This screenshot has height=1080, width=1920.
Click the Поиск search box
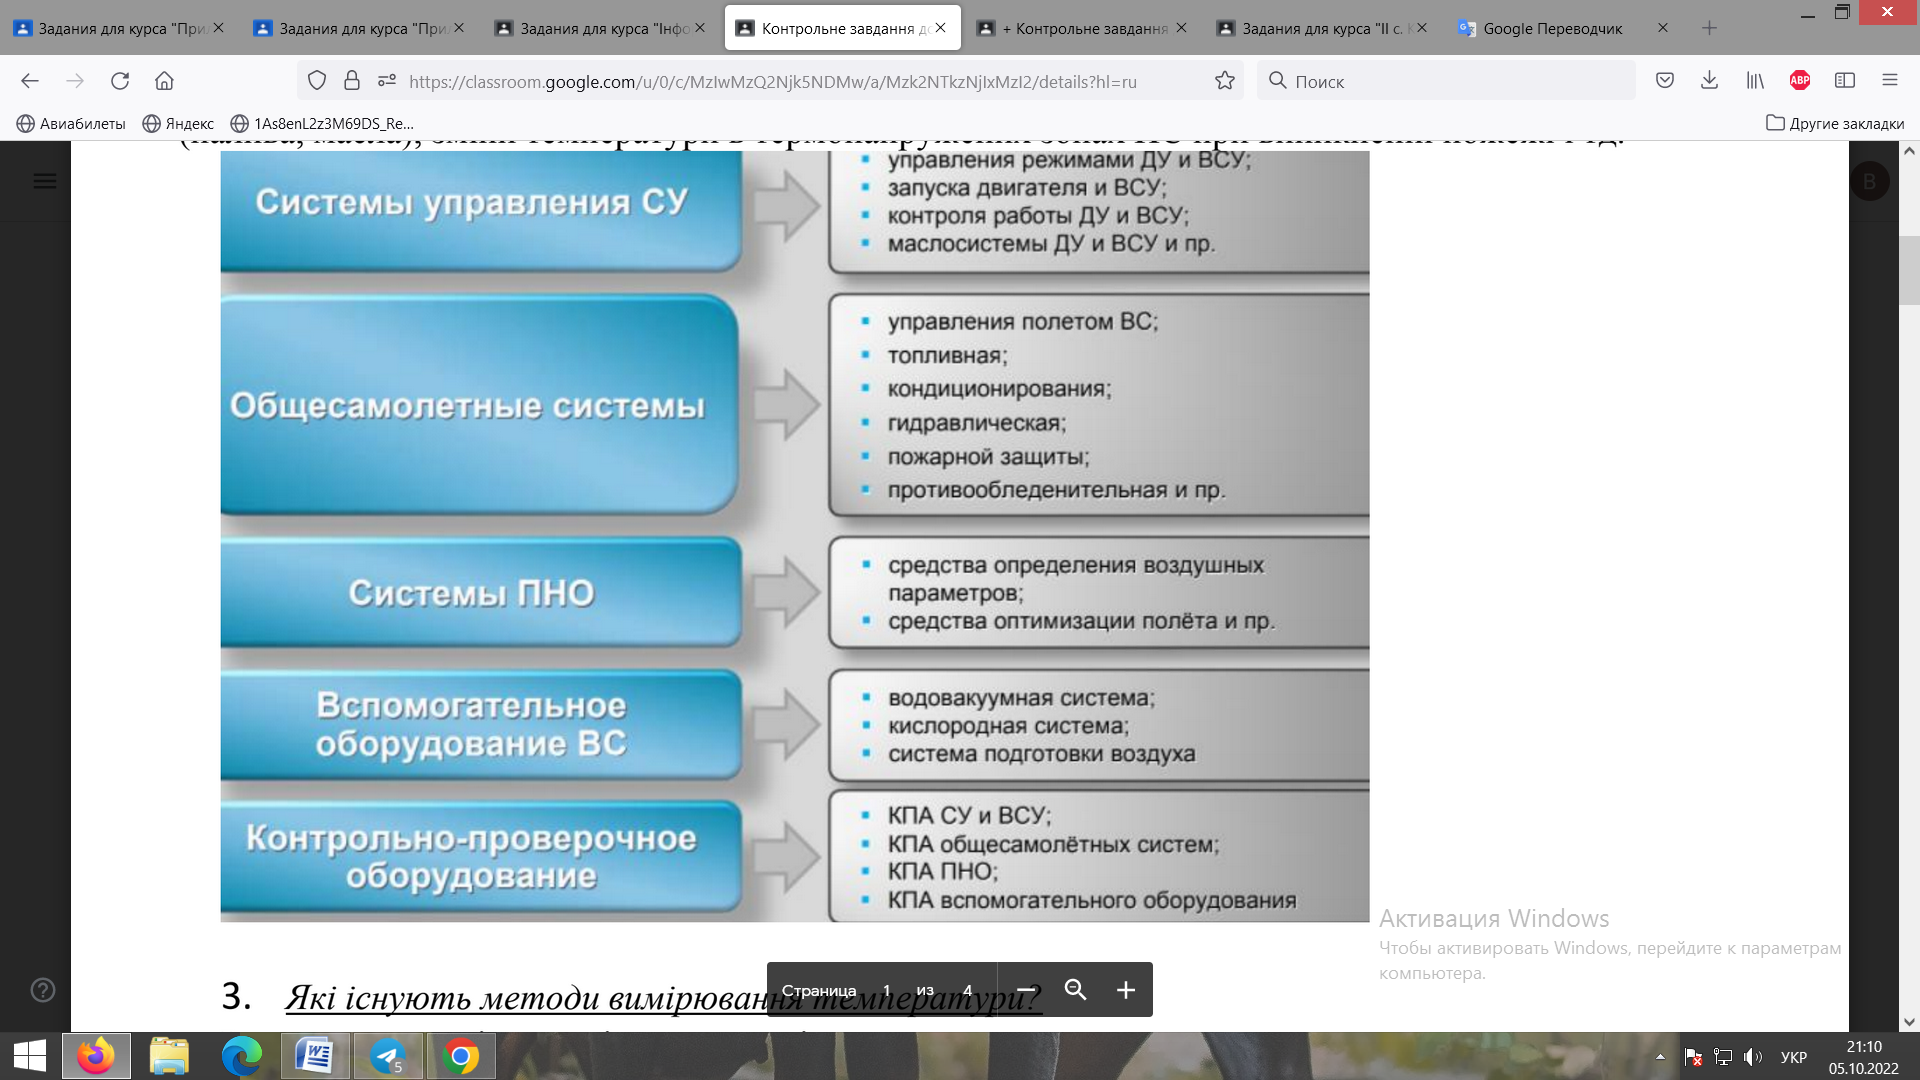tap(1445, 81)
